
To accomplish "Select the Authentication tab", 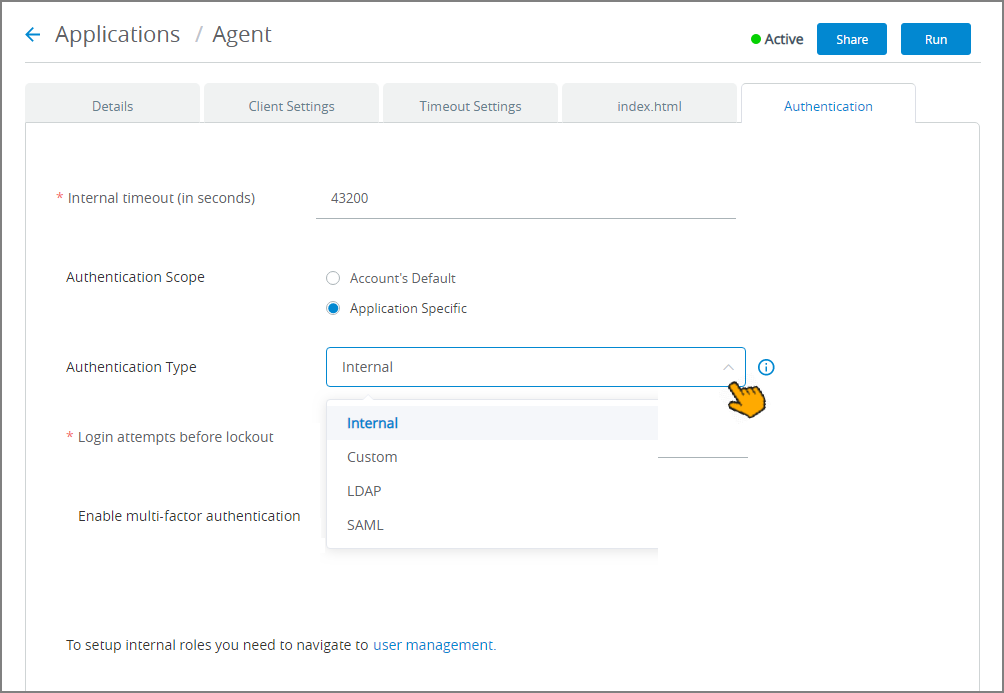I will (x=829, y=104).
